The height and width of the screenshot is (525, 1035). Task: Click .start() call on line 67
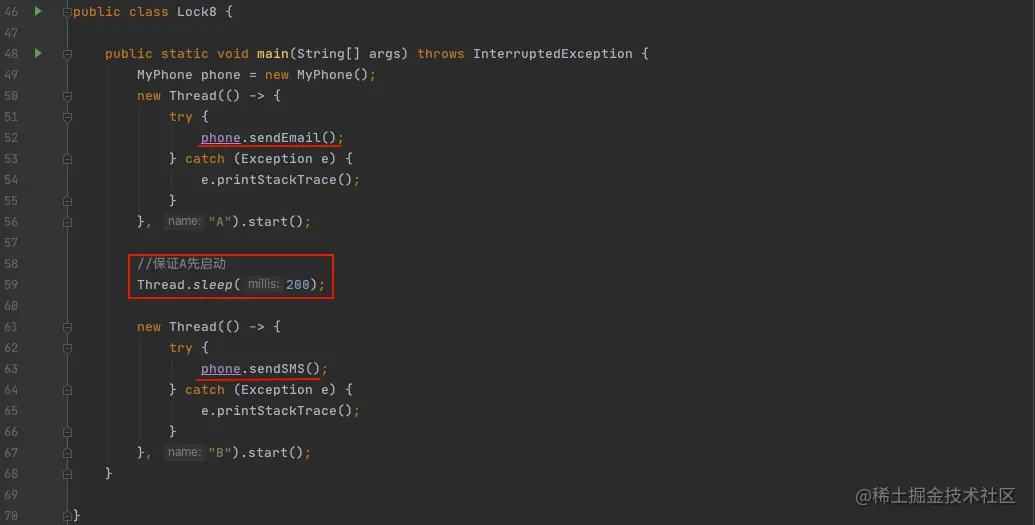click(275, 453)
